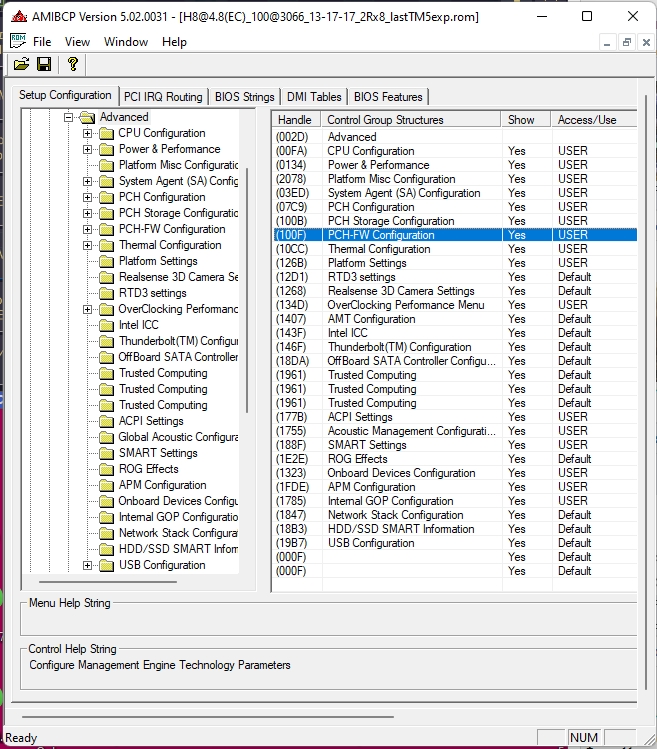Select the Network Stack Configuration tree item

tap(178, 533)
